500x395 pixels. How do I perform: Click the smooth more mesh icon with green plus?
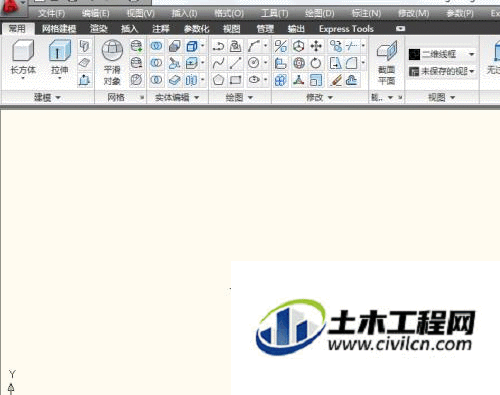coord(136,46)
